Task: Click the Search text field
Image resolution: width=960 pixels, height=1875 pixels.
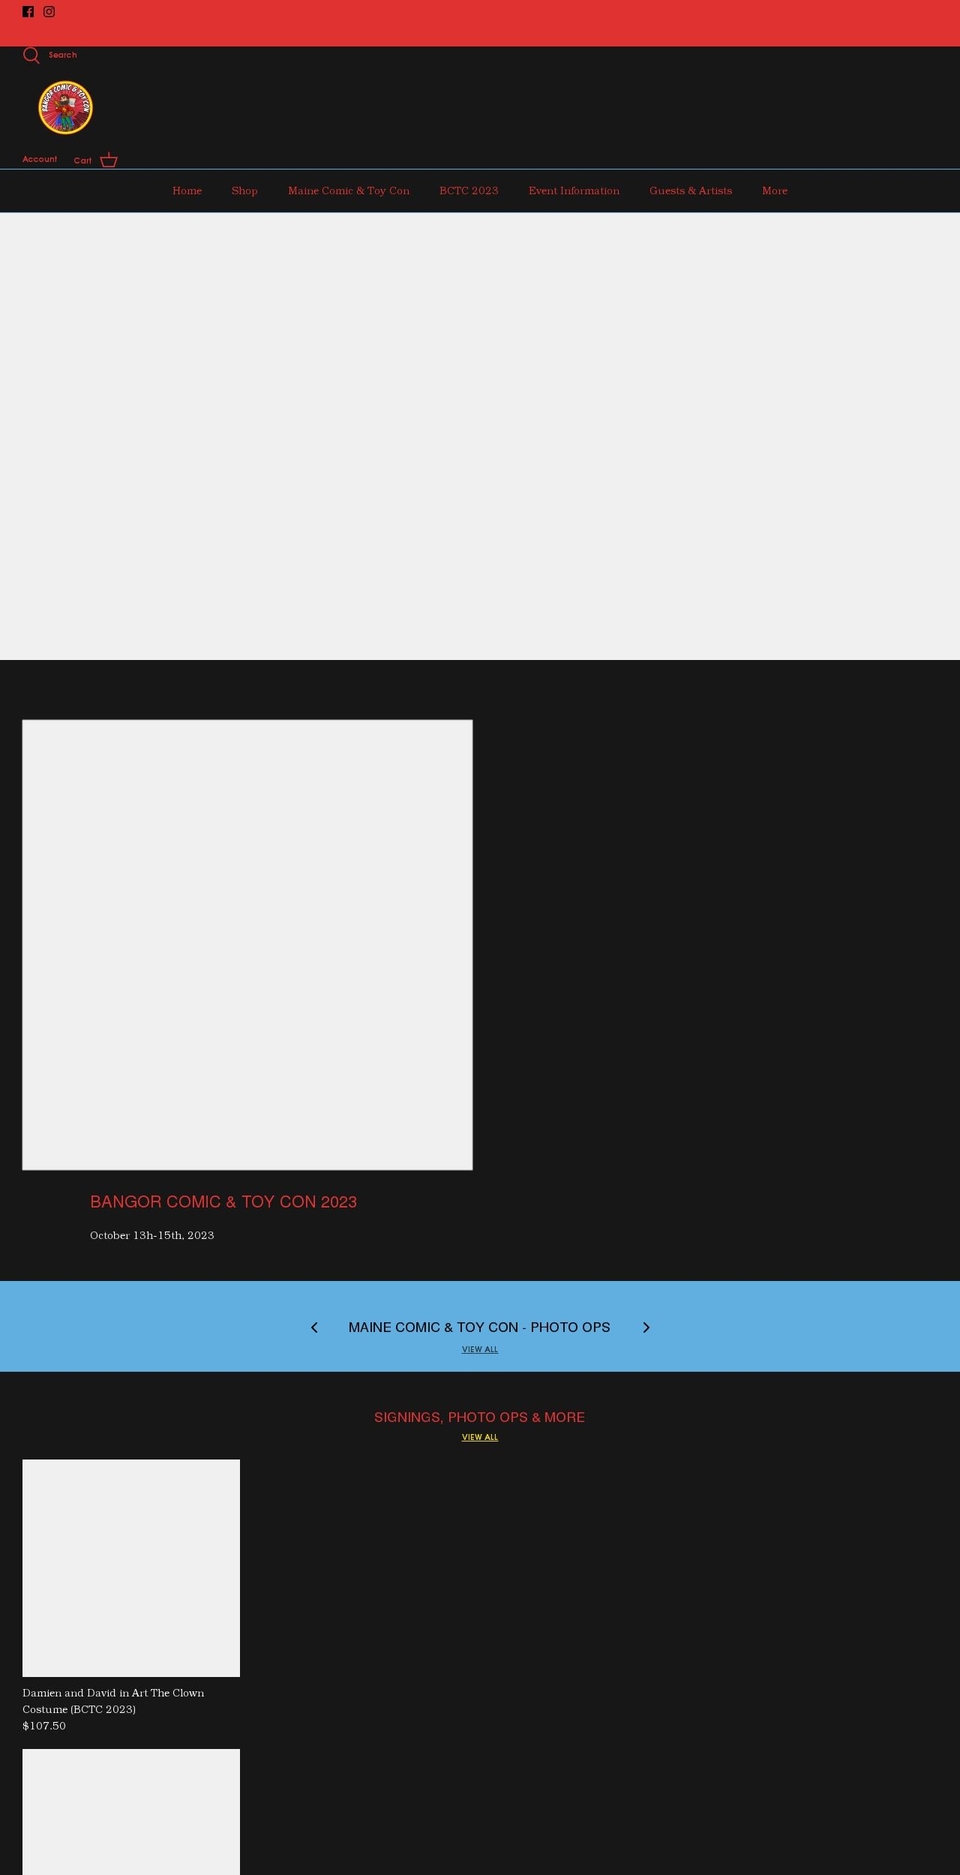Action: pos(63,55)
